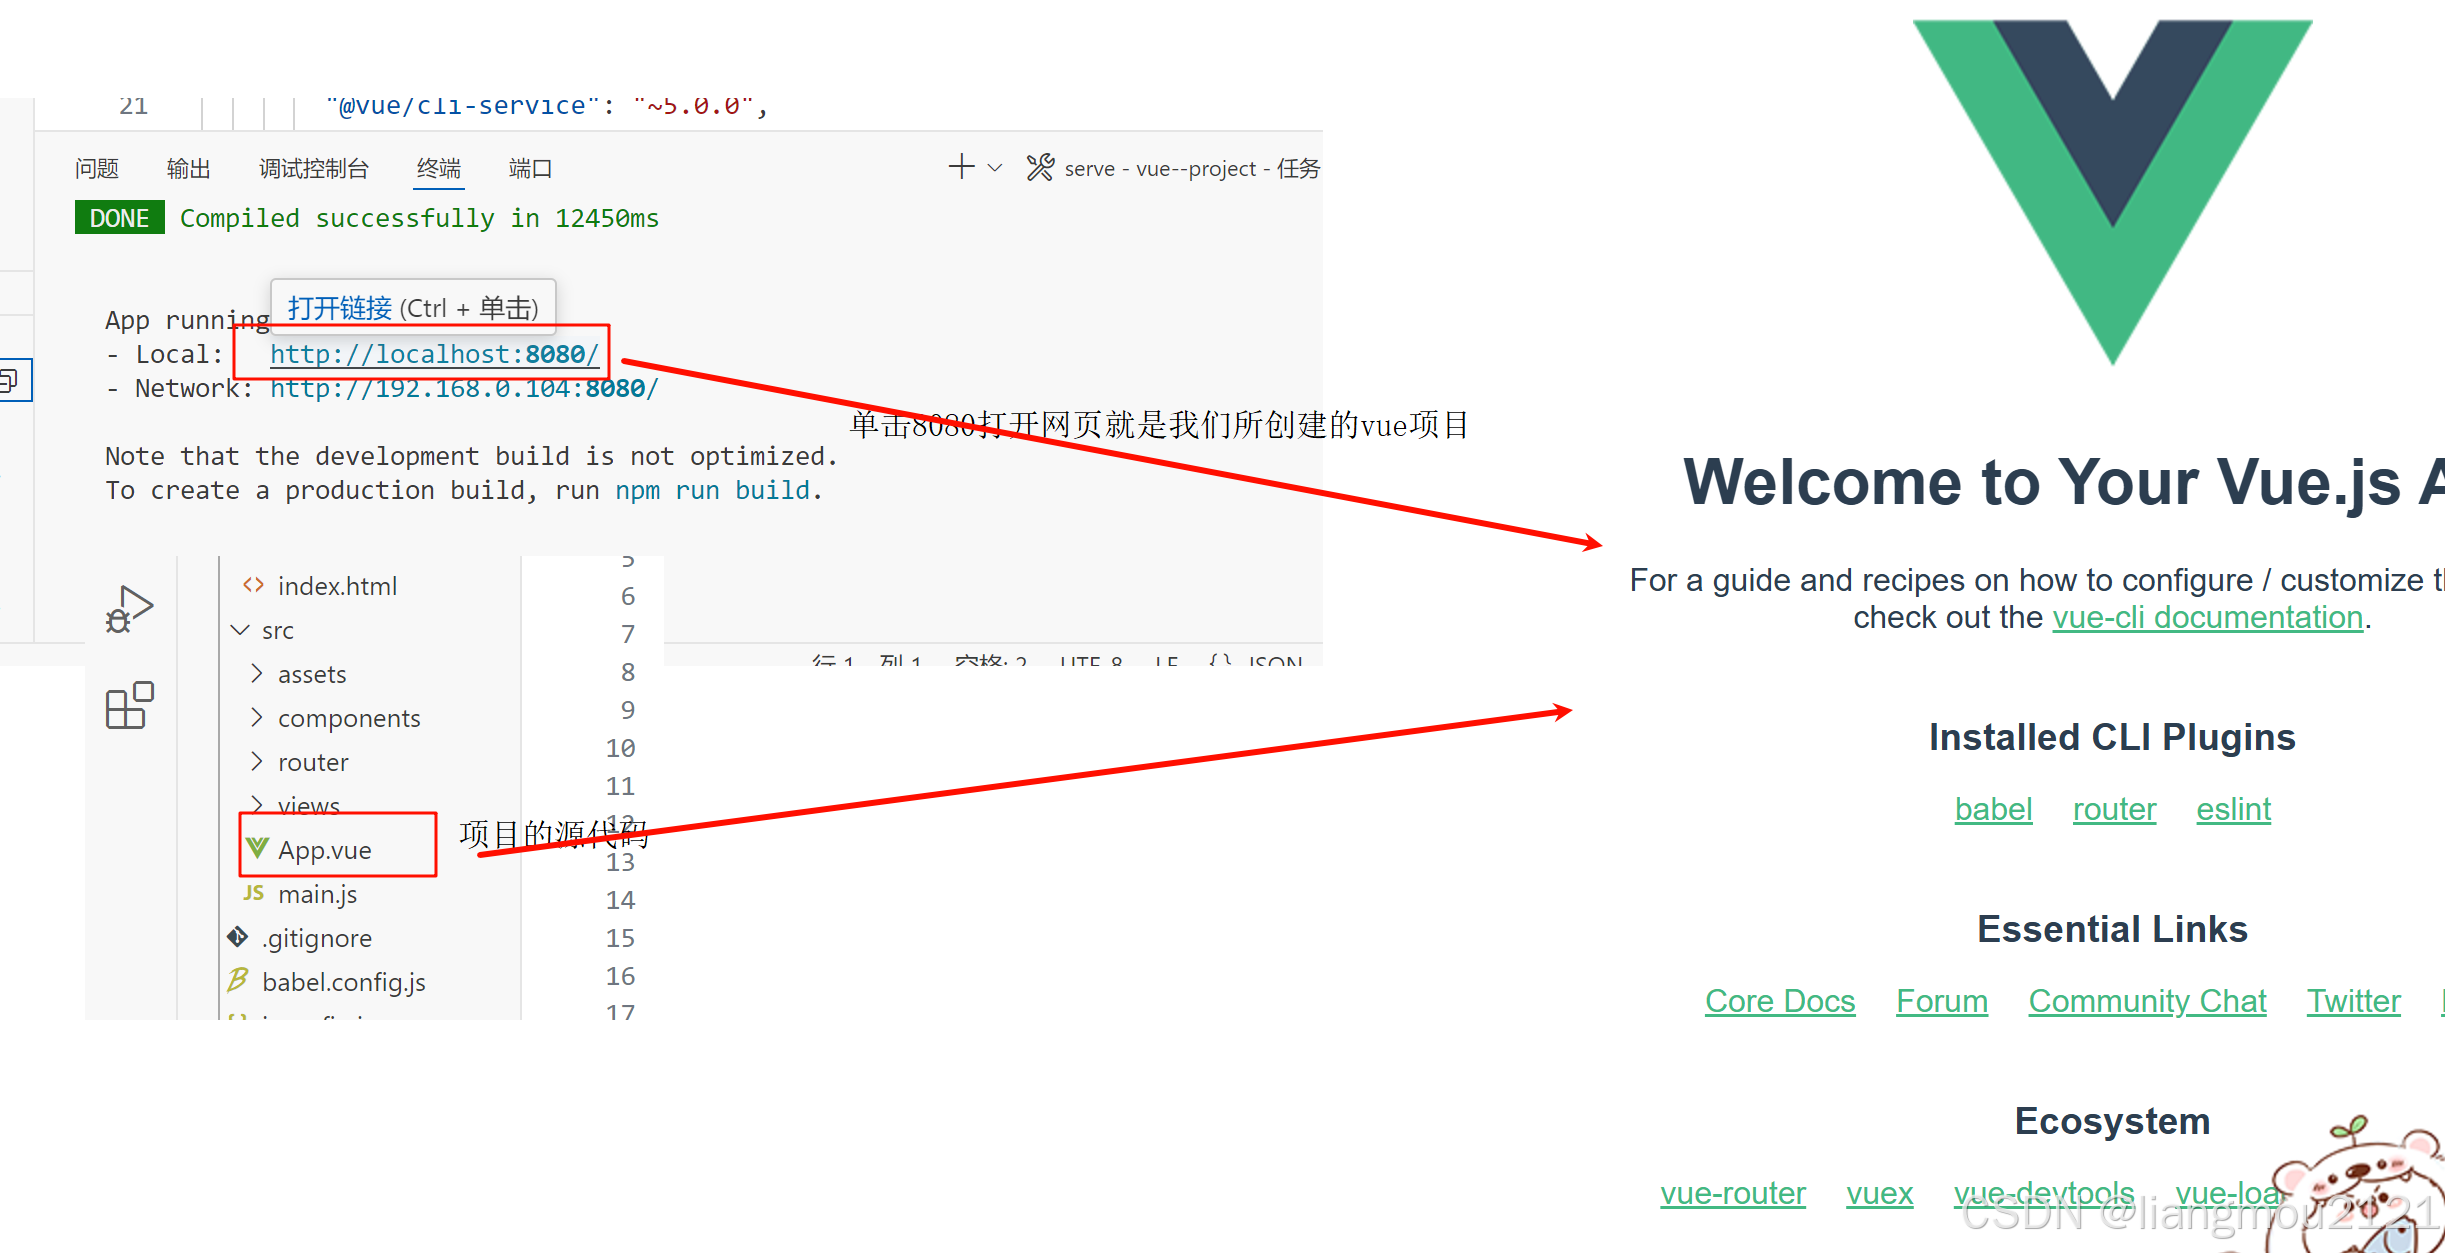
Task: Open the Extensions view icon
Action: click(x=129, y=706)
